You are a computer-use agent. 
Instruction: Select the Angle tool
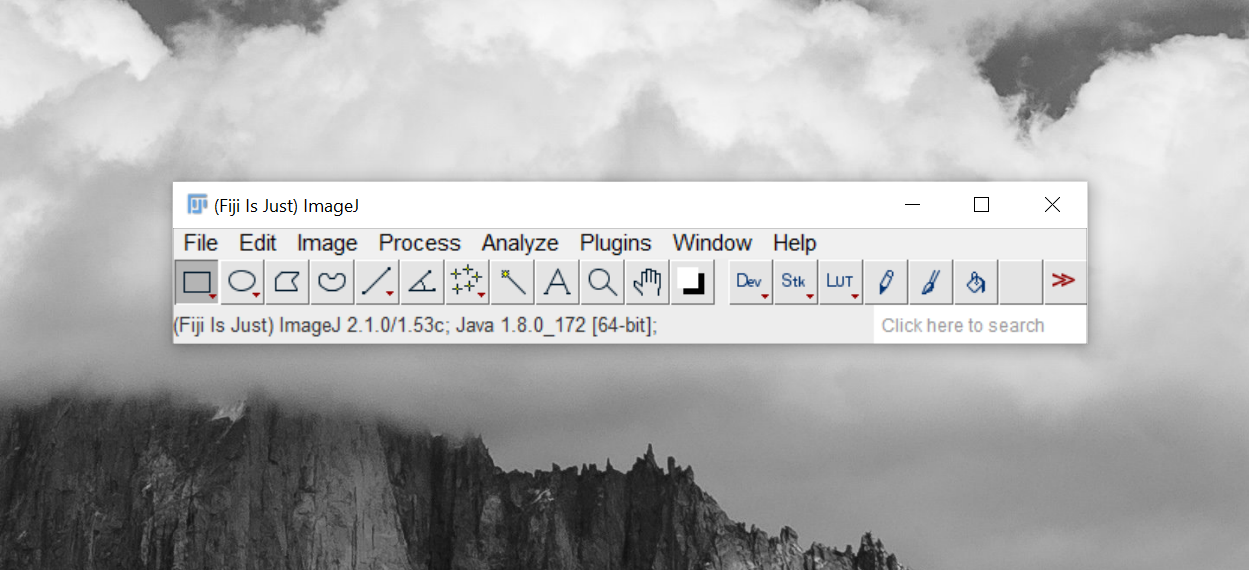pos(422,282)
